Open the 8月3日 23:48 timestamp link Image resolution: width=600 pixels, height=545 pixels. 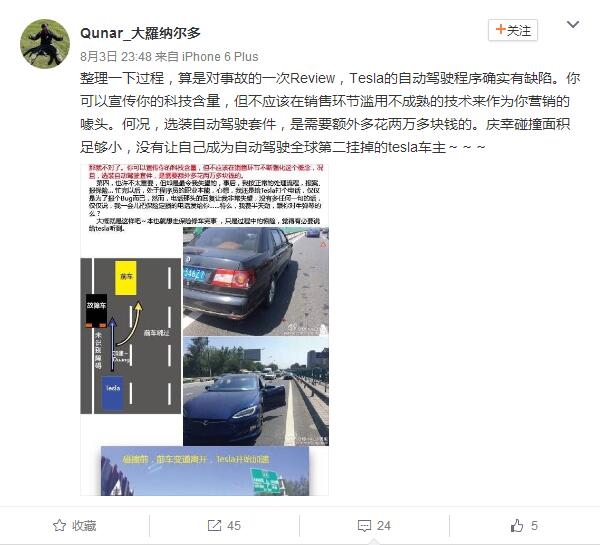[116, 57]
